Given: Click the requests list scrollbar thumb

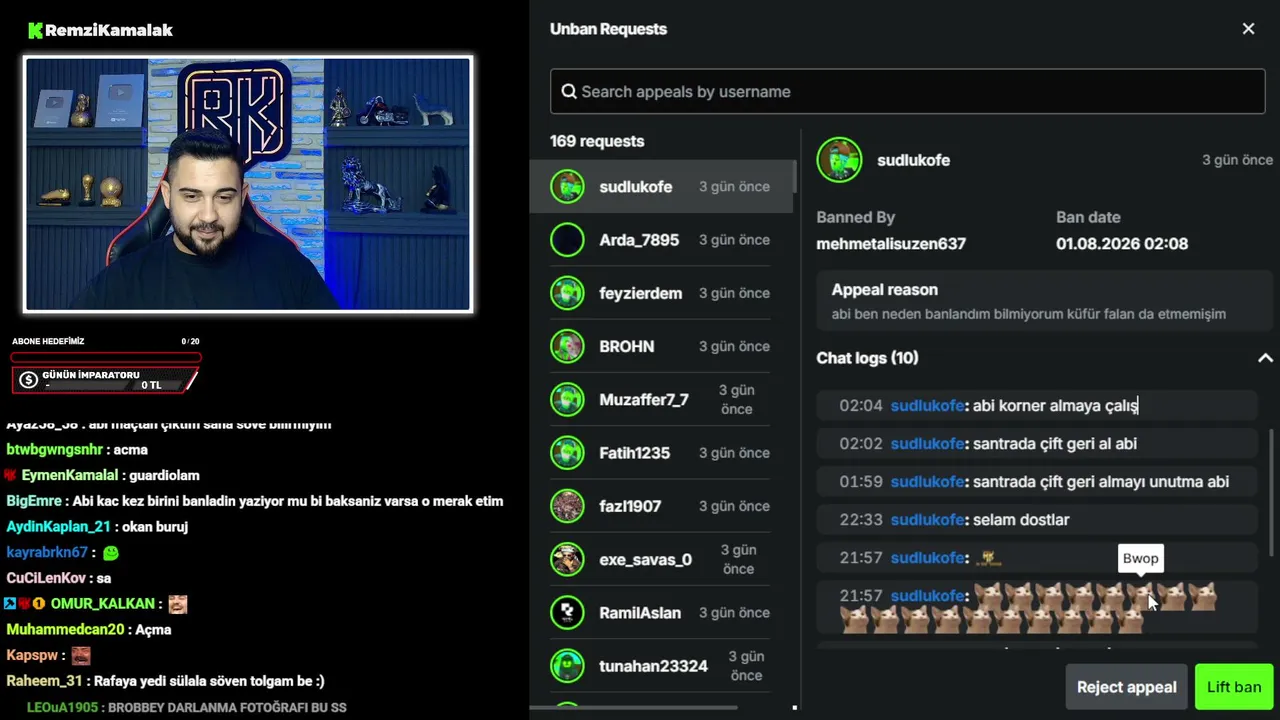Looking at the screenshot, I should [x=795, y=176].
